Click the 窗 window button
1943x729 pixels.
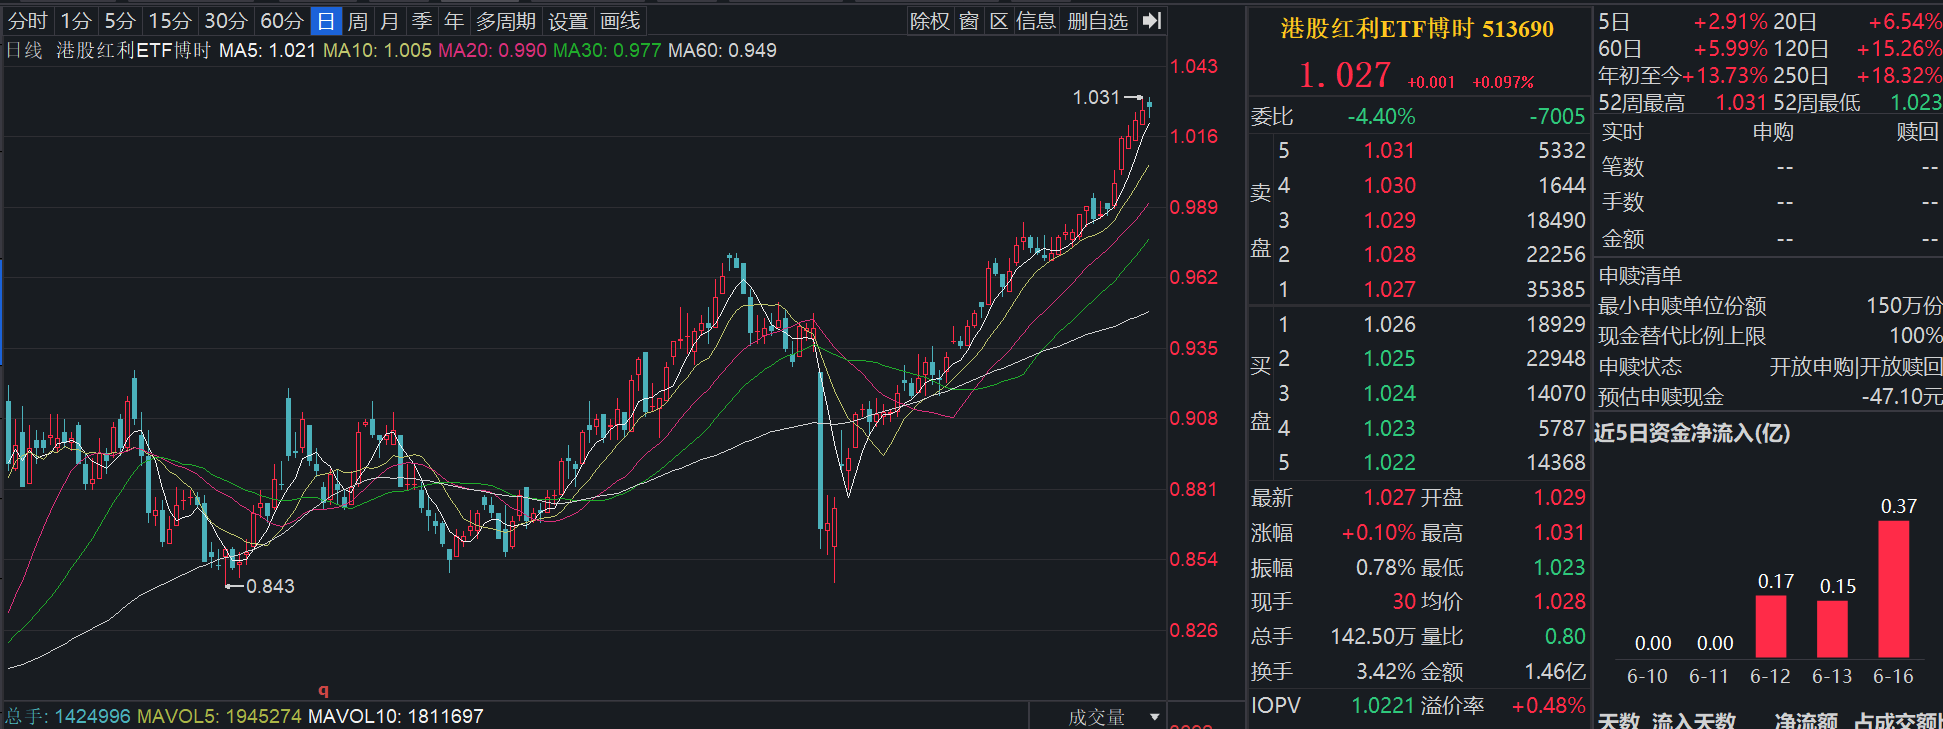(x=969, y=21)
